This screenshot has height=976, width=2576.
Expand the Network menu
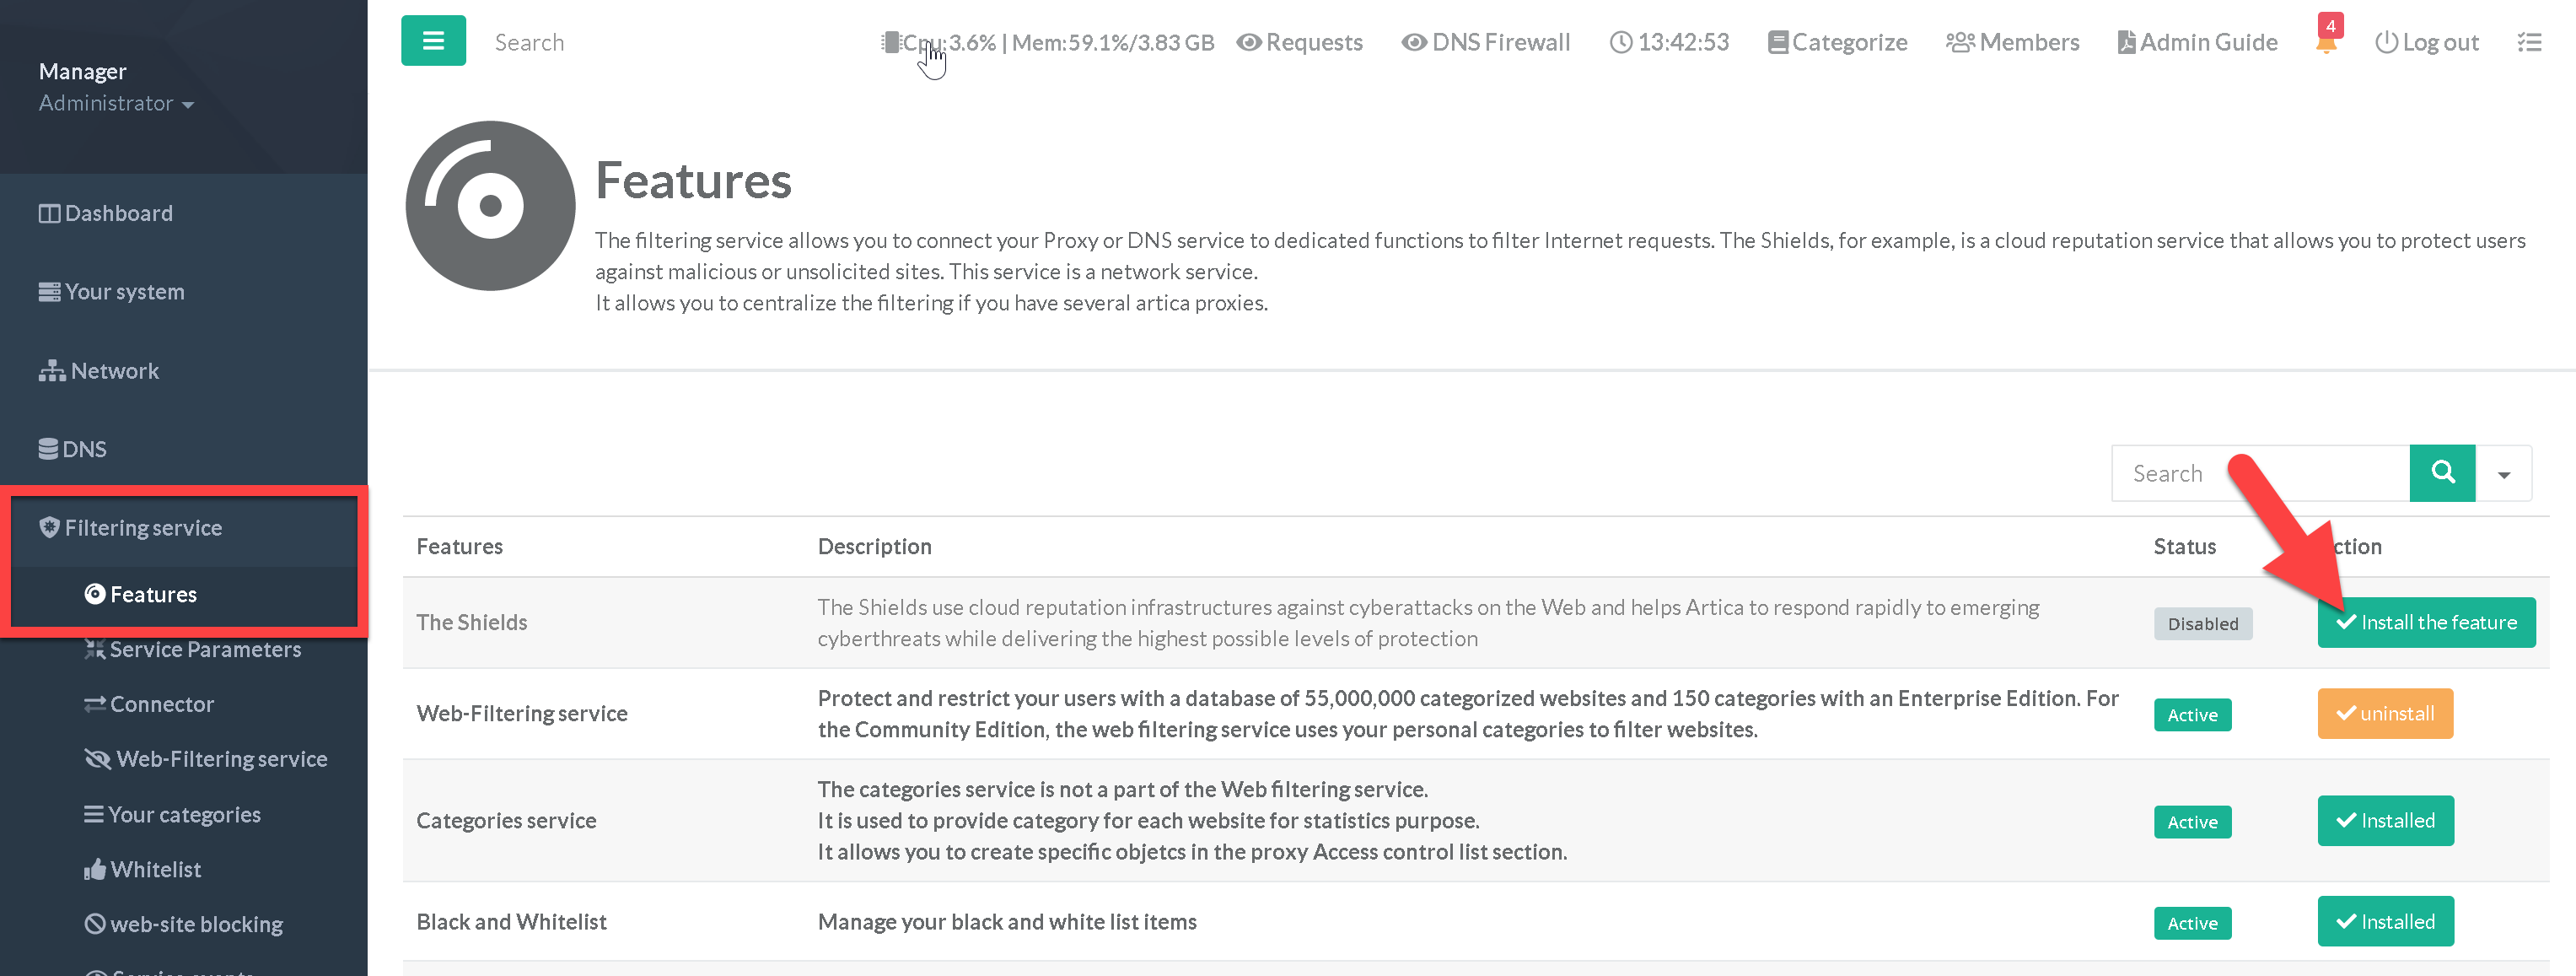coord(99,370)
